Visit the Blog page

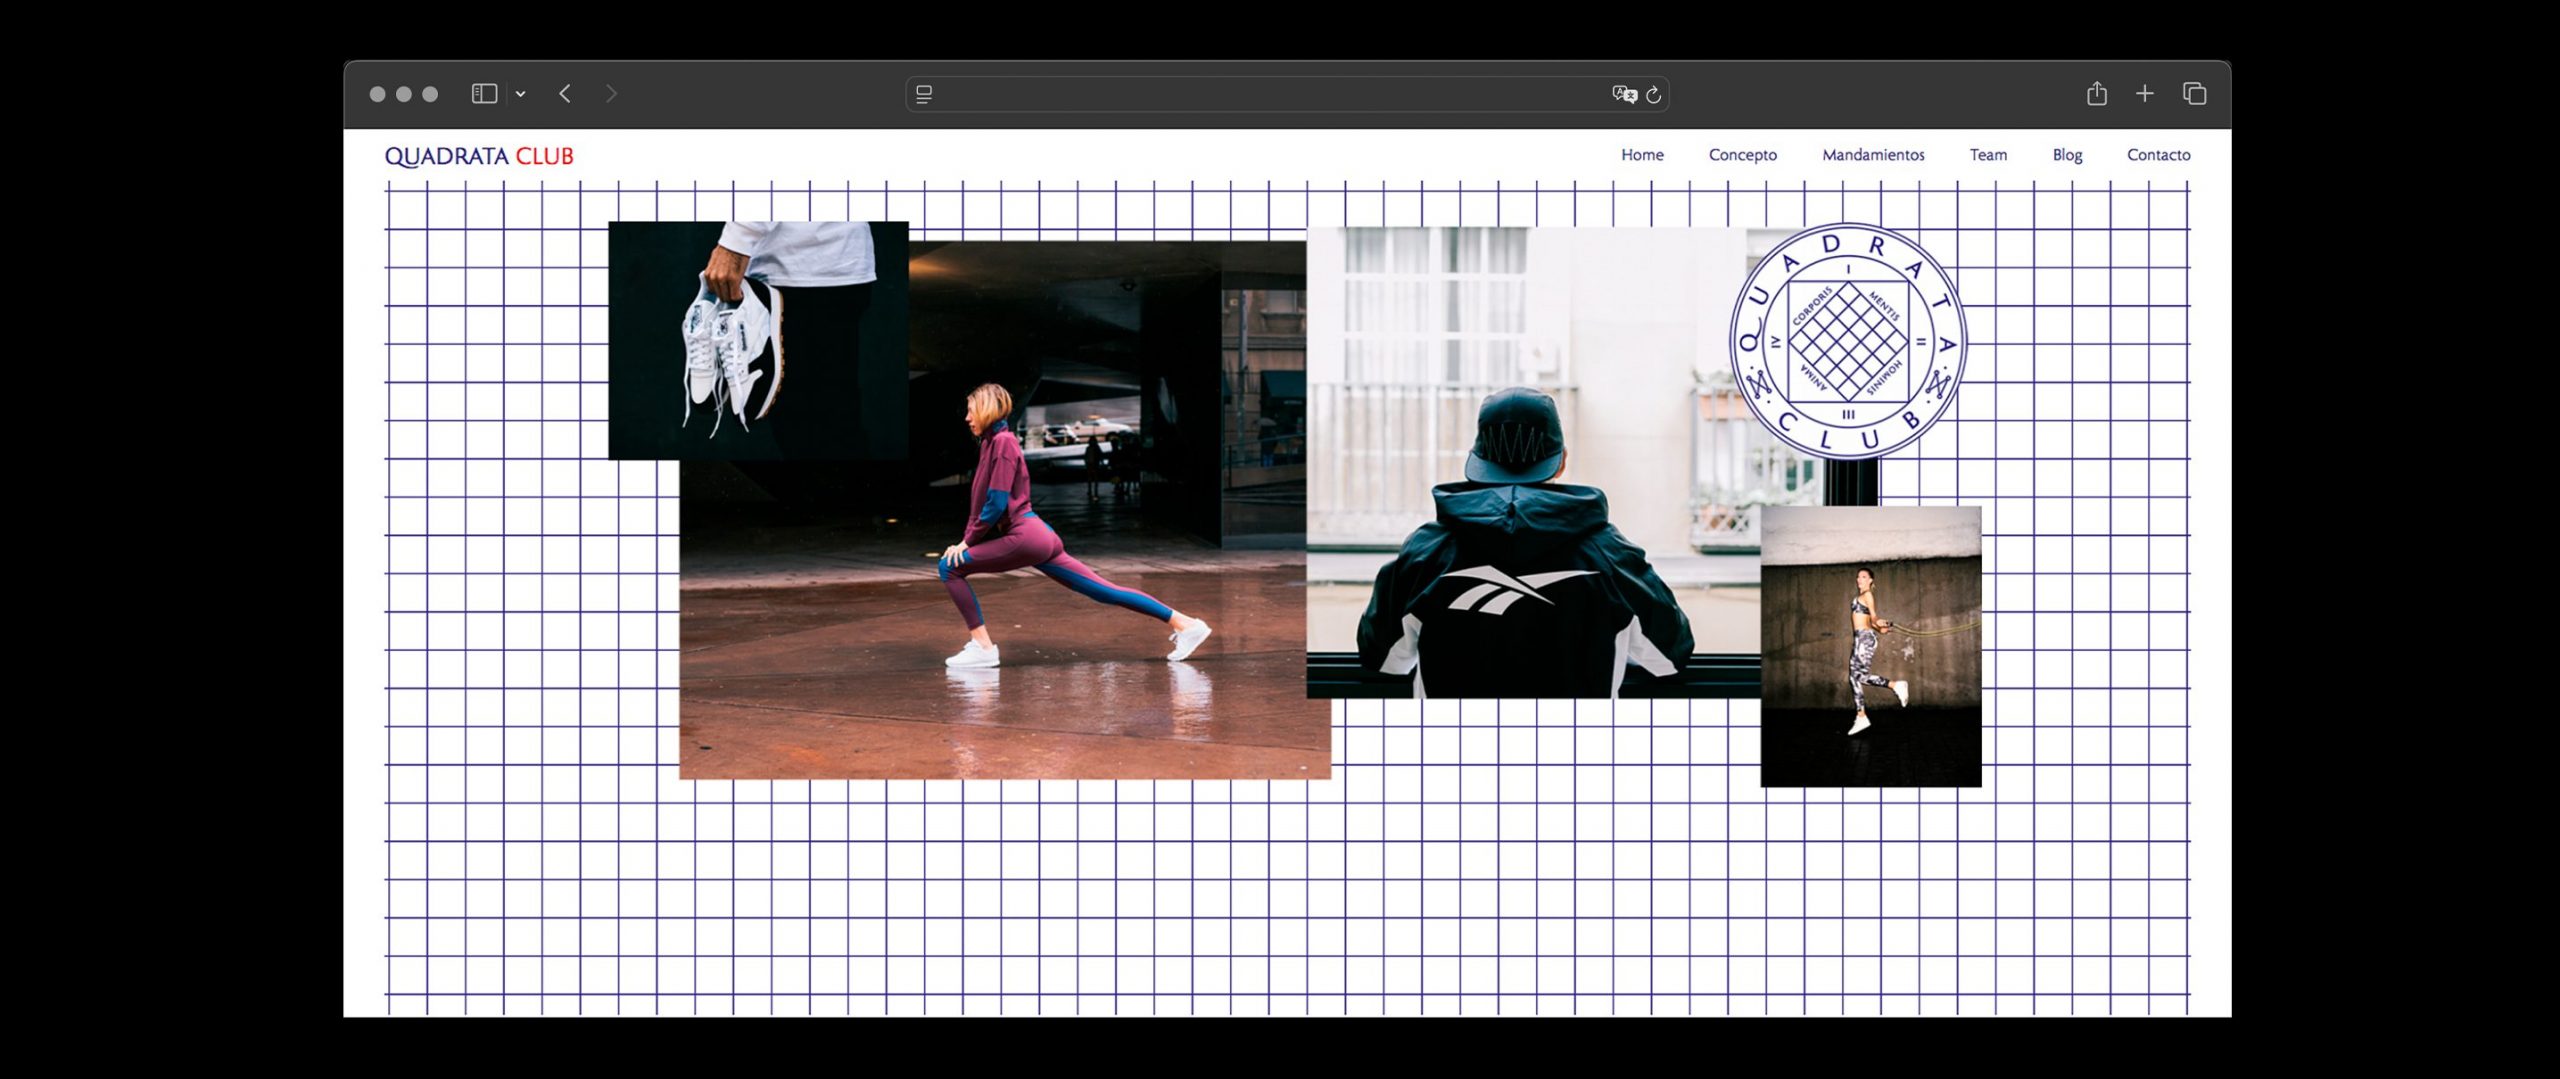coord(2067,155)
